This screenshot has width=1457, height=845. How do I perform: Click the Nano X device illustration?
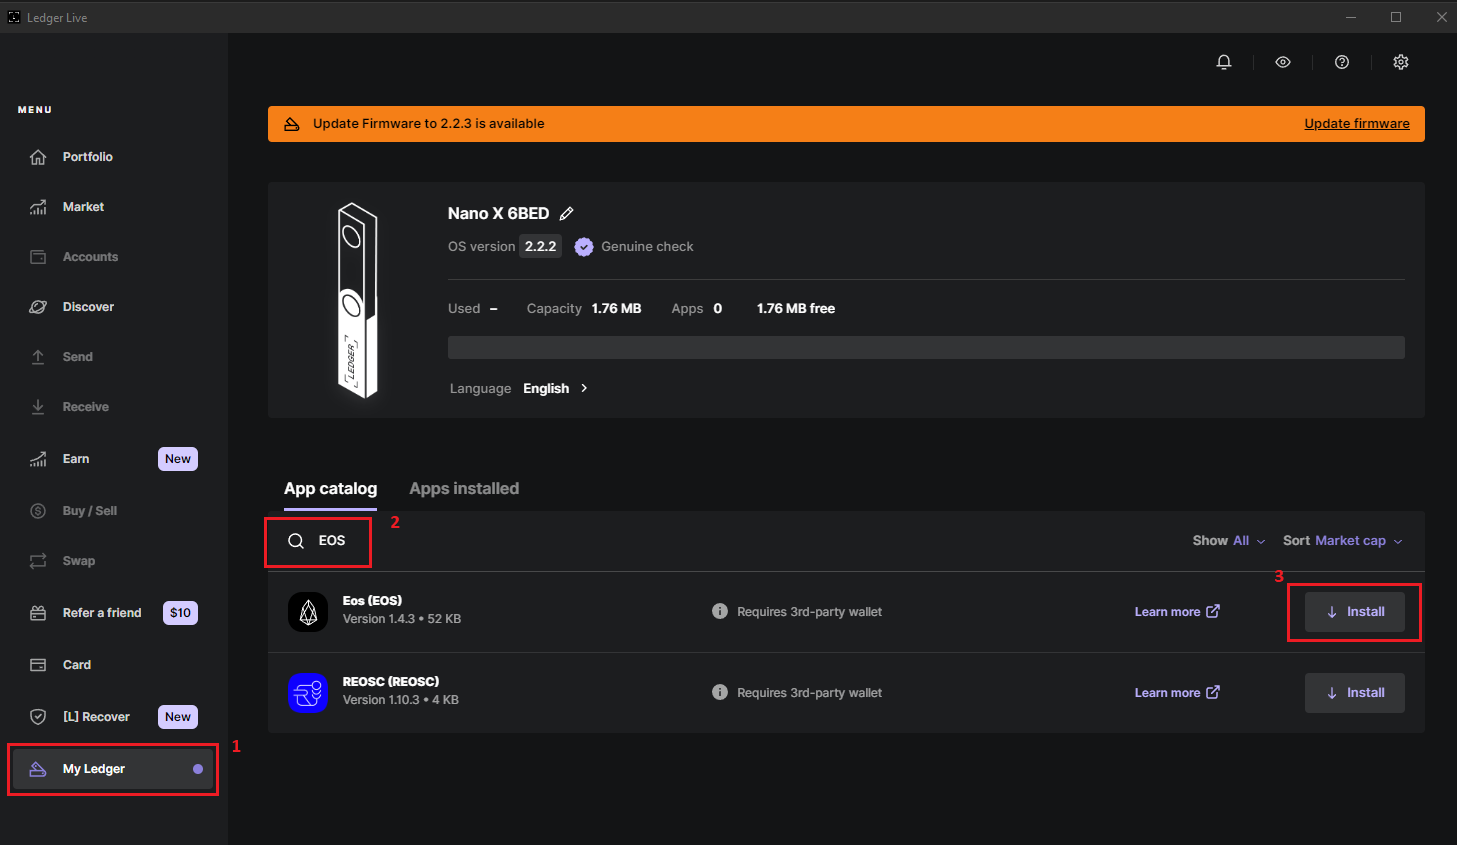click(x=357, y=300)
